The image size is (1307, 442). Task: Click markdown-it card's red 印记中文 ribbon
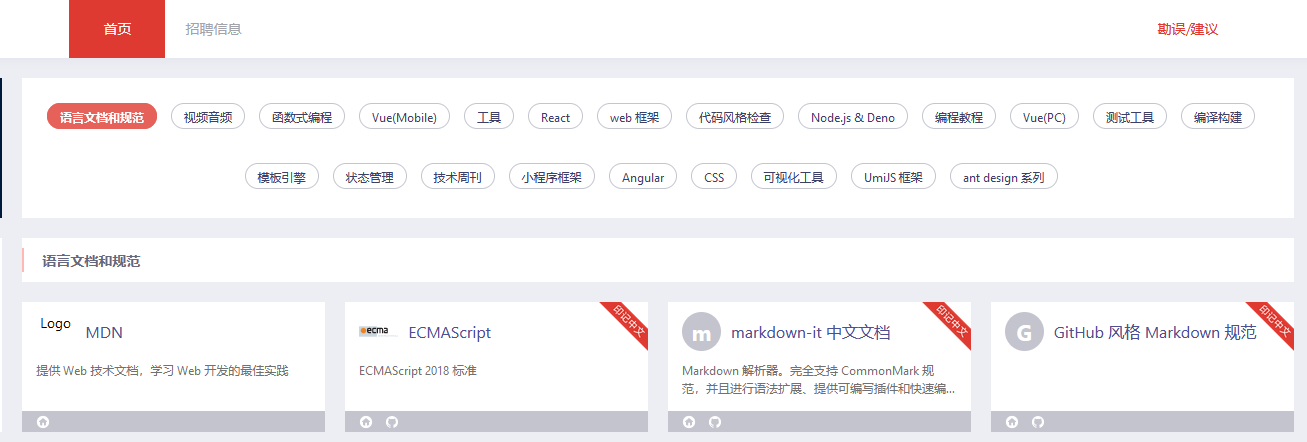[950, 323]
